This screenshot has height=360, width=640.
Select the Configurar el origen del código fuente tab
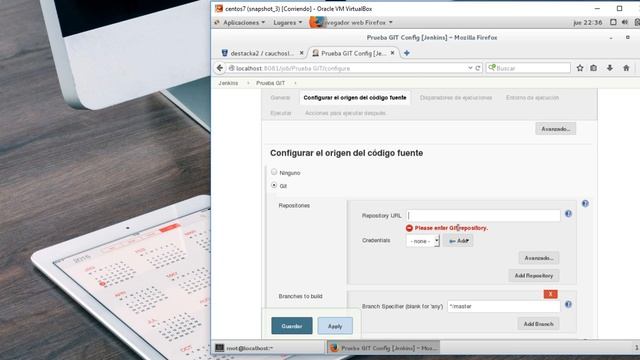click(355, 98)
